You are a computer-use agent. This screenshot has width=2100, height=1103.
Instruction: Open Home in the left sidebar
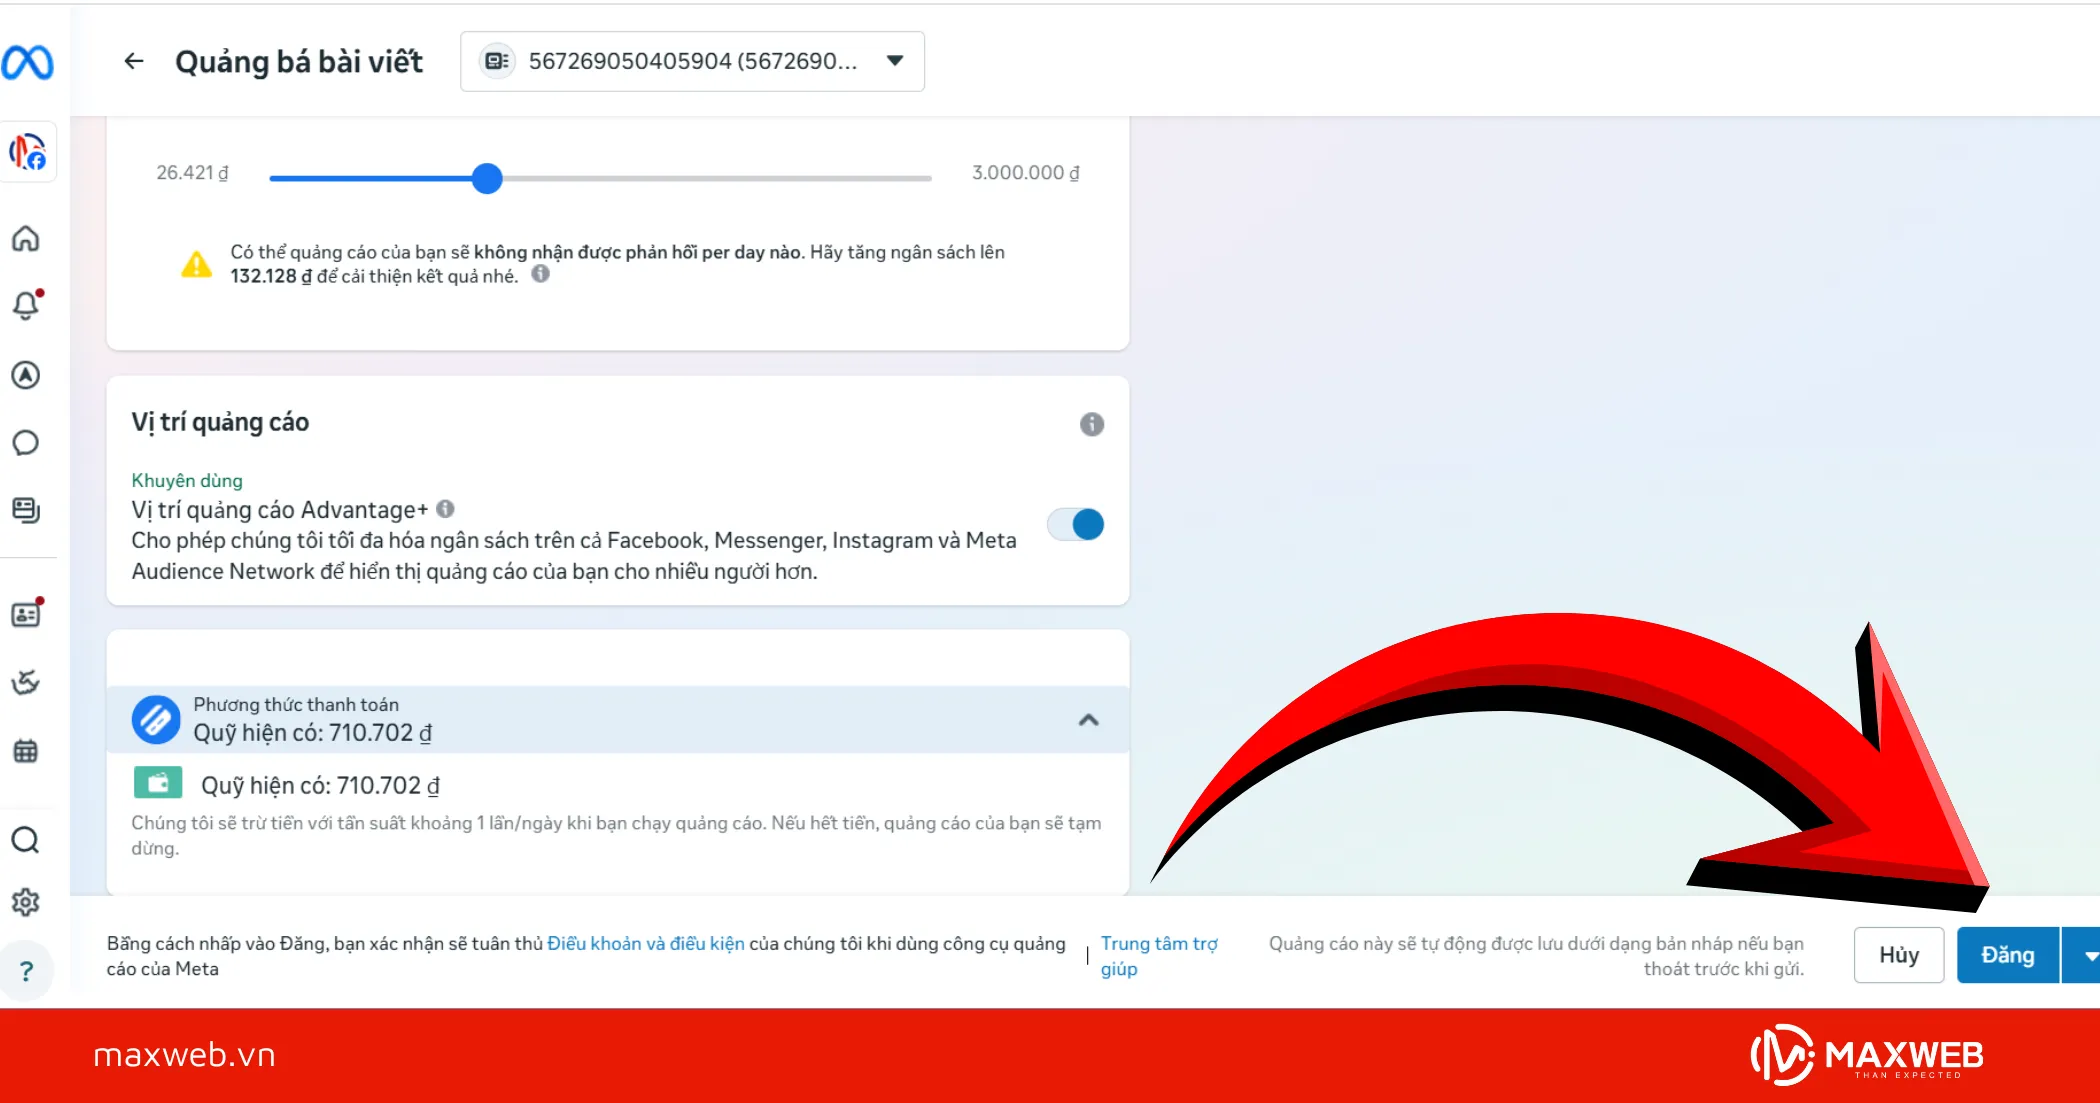[26, 238]
